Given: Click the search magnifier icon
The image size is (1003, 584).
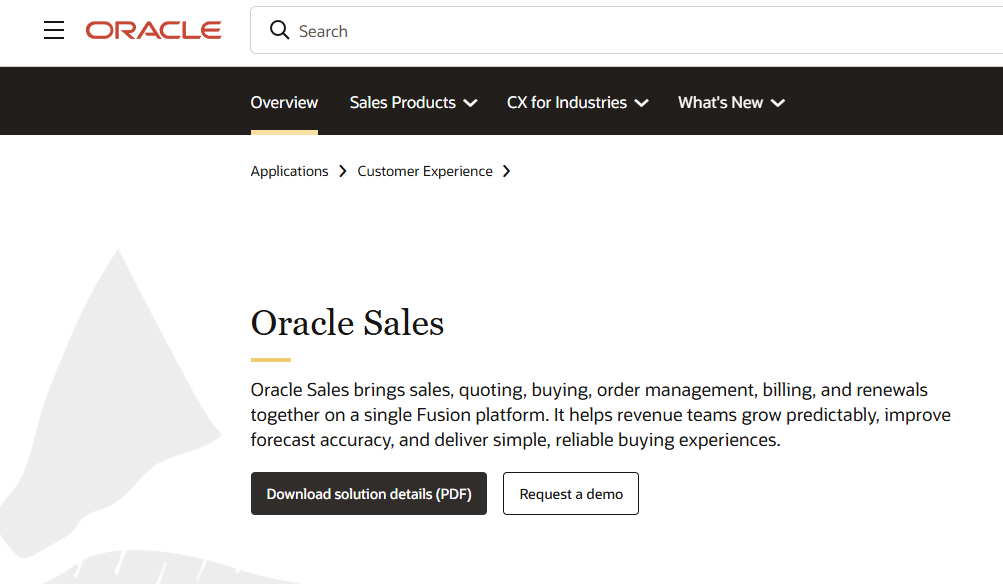Looking at the screenshot, I should point(279,30).
